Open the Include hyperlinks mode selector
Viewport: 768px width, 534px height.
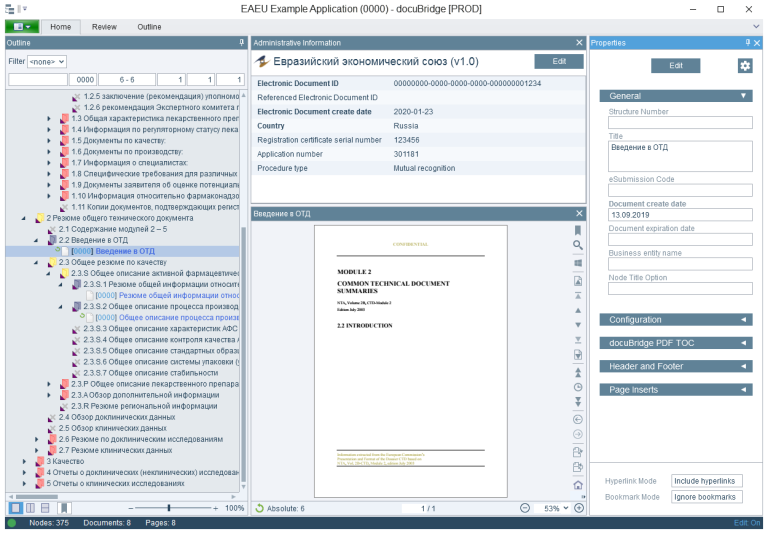[706, 481]
